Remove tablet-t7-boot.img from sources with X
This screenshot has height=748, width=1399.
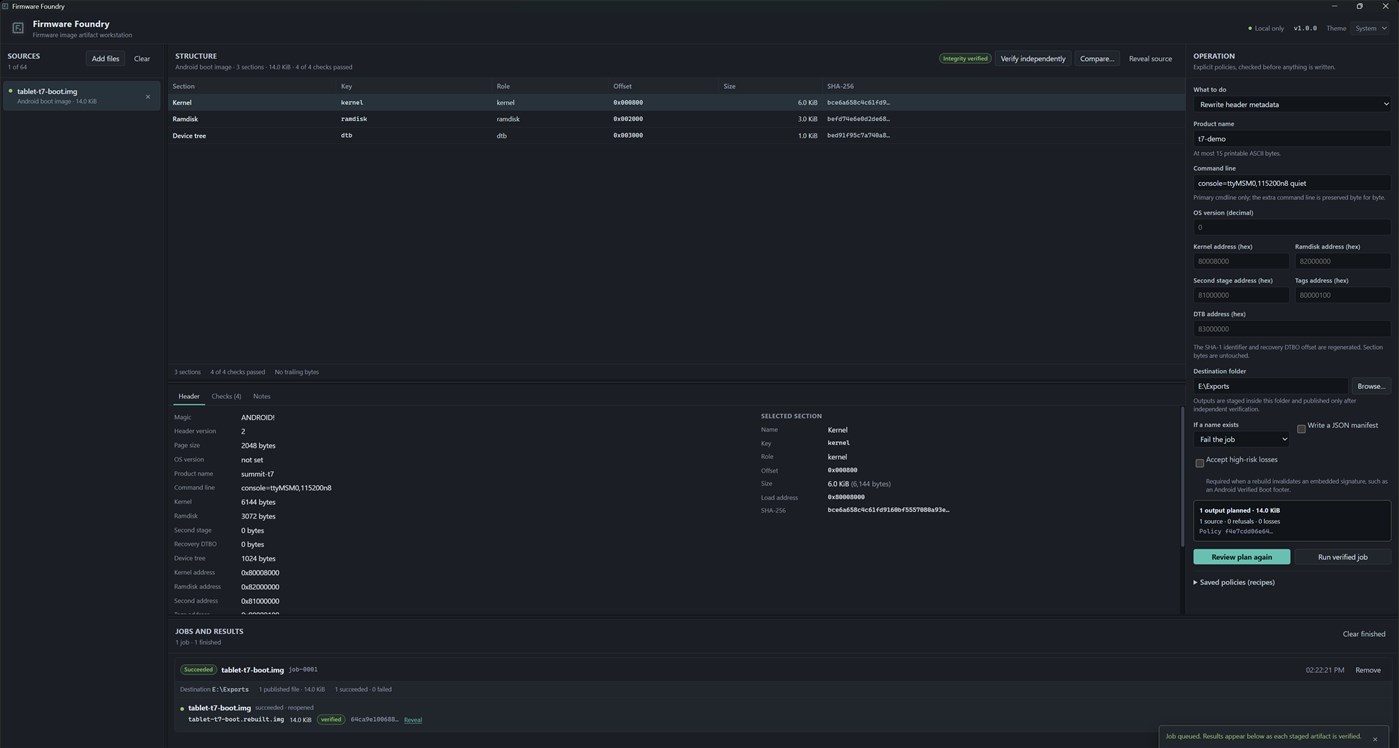(148, 97)
